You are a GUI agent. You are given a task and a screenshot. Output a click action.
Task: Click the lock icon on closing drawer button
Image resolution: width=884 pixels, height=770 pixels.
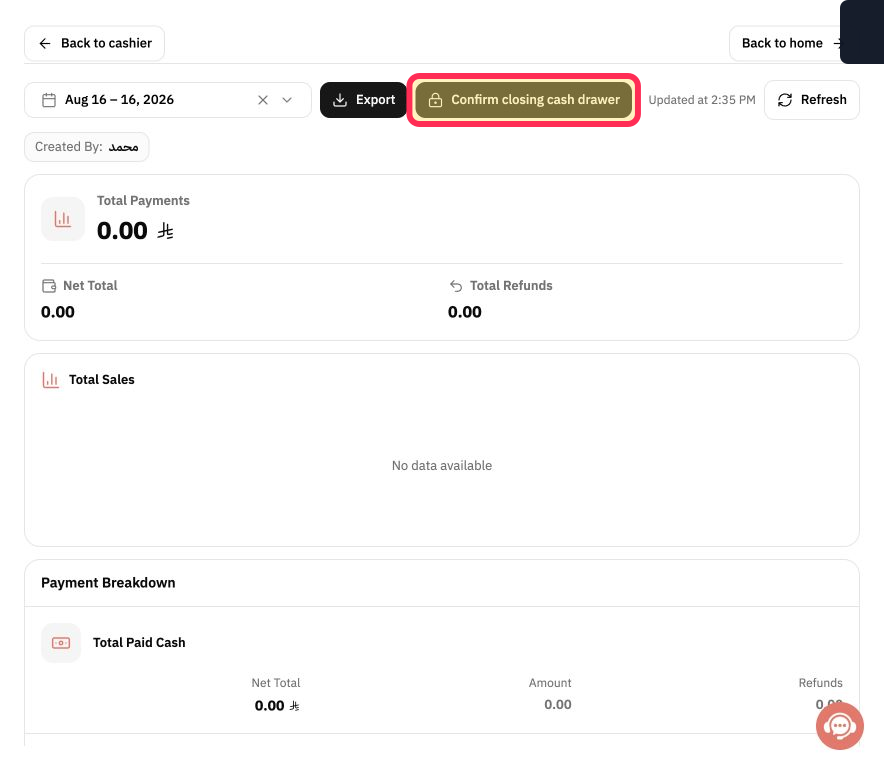click(x=435, y=100)
